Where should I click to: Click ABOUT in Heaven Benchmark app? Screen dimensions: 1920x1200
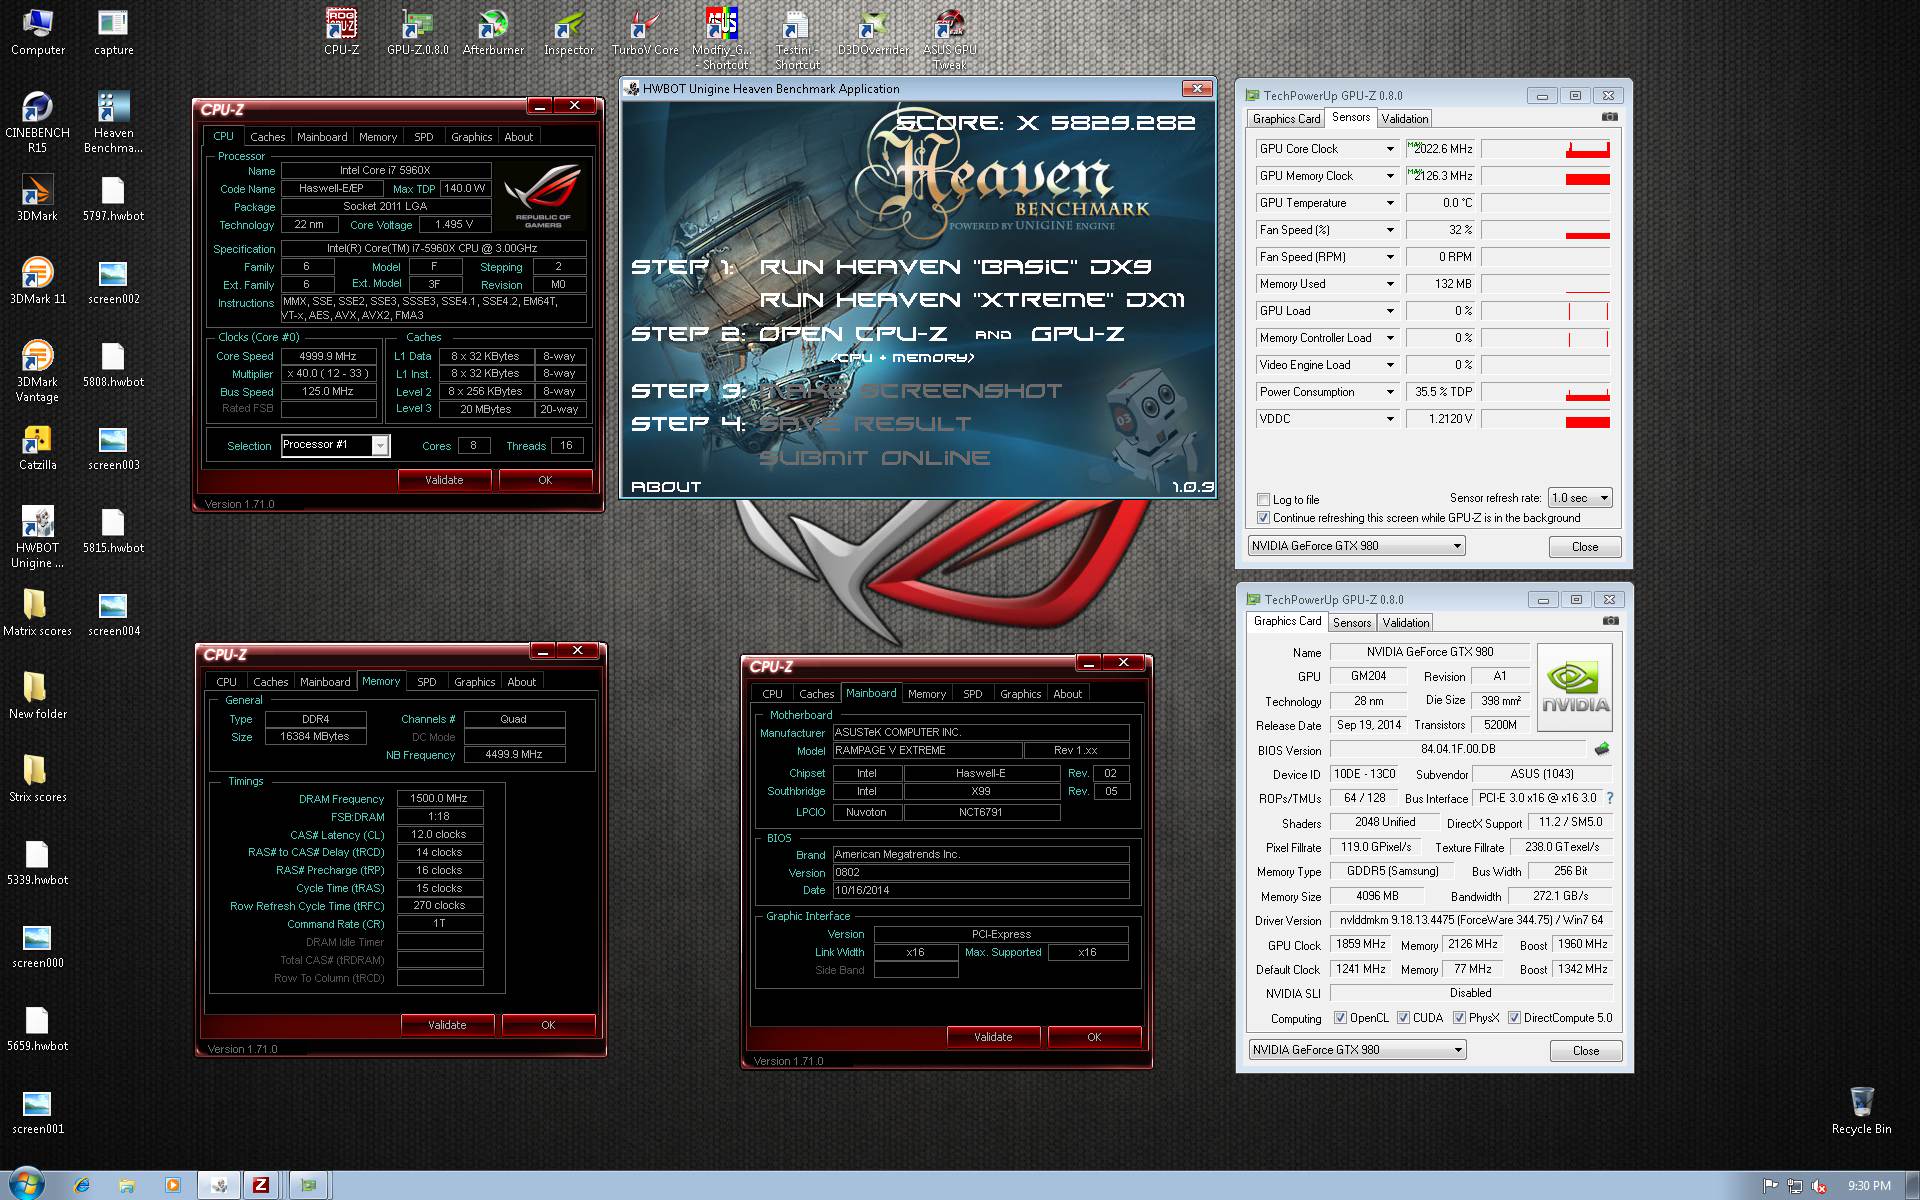click(x=666, y=487)
